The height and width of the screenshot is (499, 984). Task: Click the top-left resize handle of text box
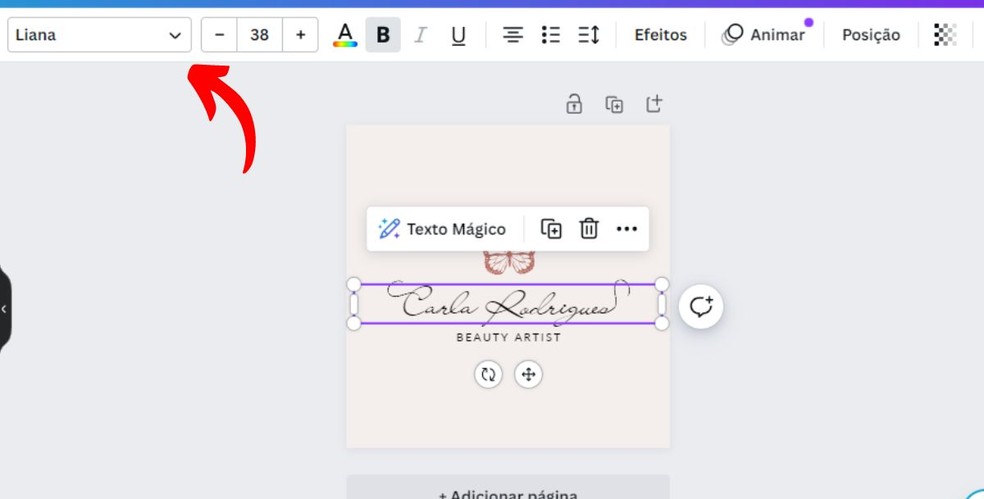coord(354,284)
